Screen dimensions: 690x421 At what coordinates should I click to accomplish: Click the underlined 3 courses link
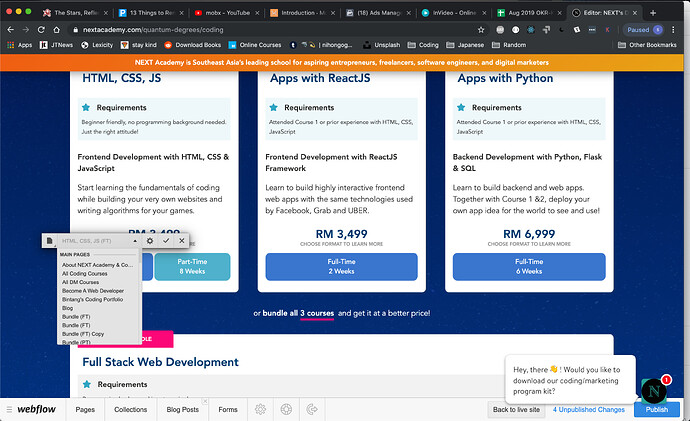pyautogui.click(x=317, y=313)
